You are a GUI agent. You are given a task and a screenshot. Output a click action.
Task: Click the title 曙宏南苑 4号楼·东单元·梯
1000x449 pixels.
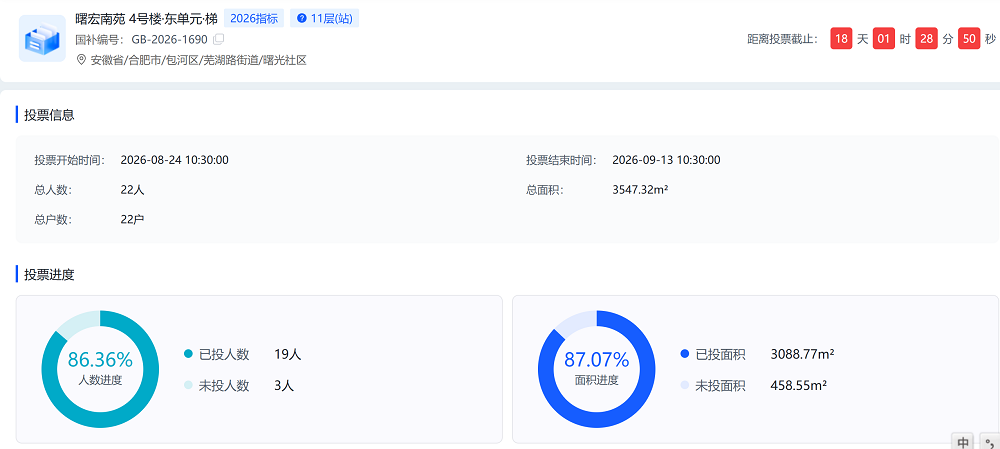pyautogui.click(x=146, y=18)
